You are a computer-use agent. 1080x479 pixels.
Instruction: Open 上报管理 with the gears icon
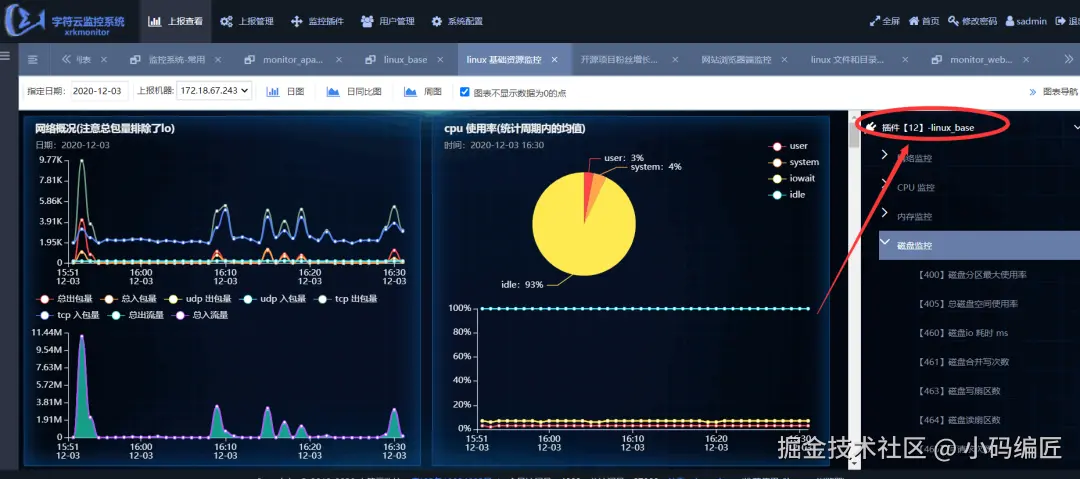tap(247, 21)
